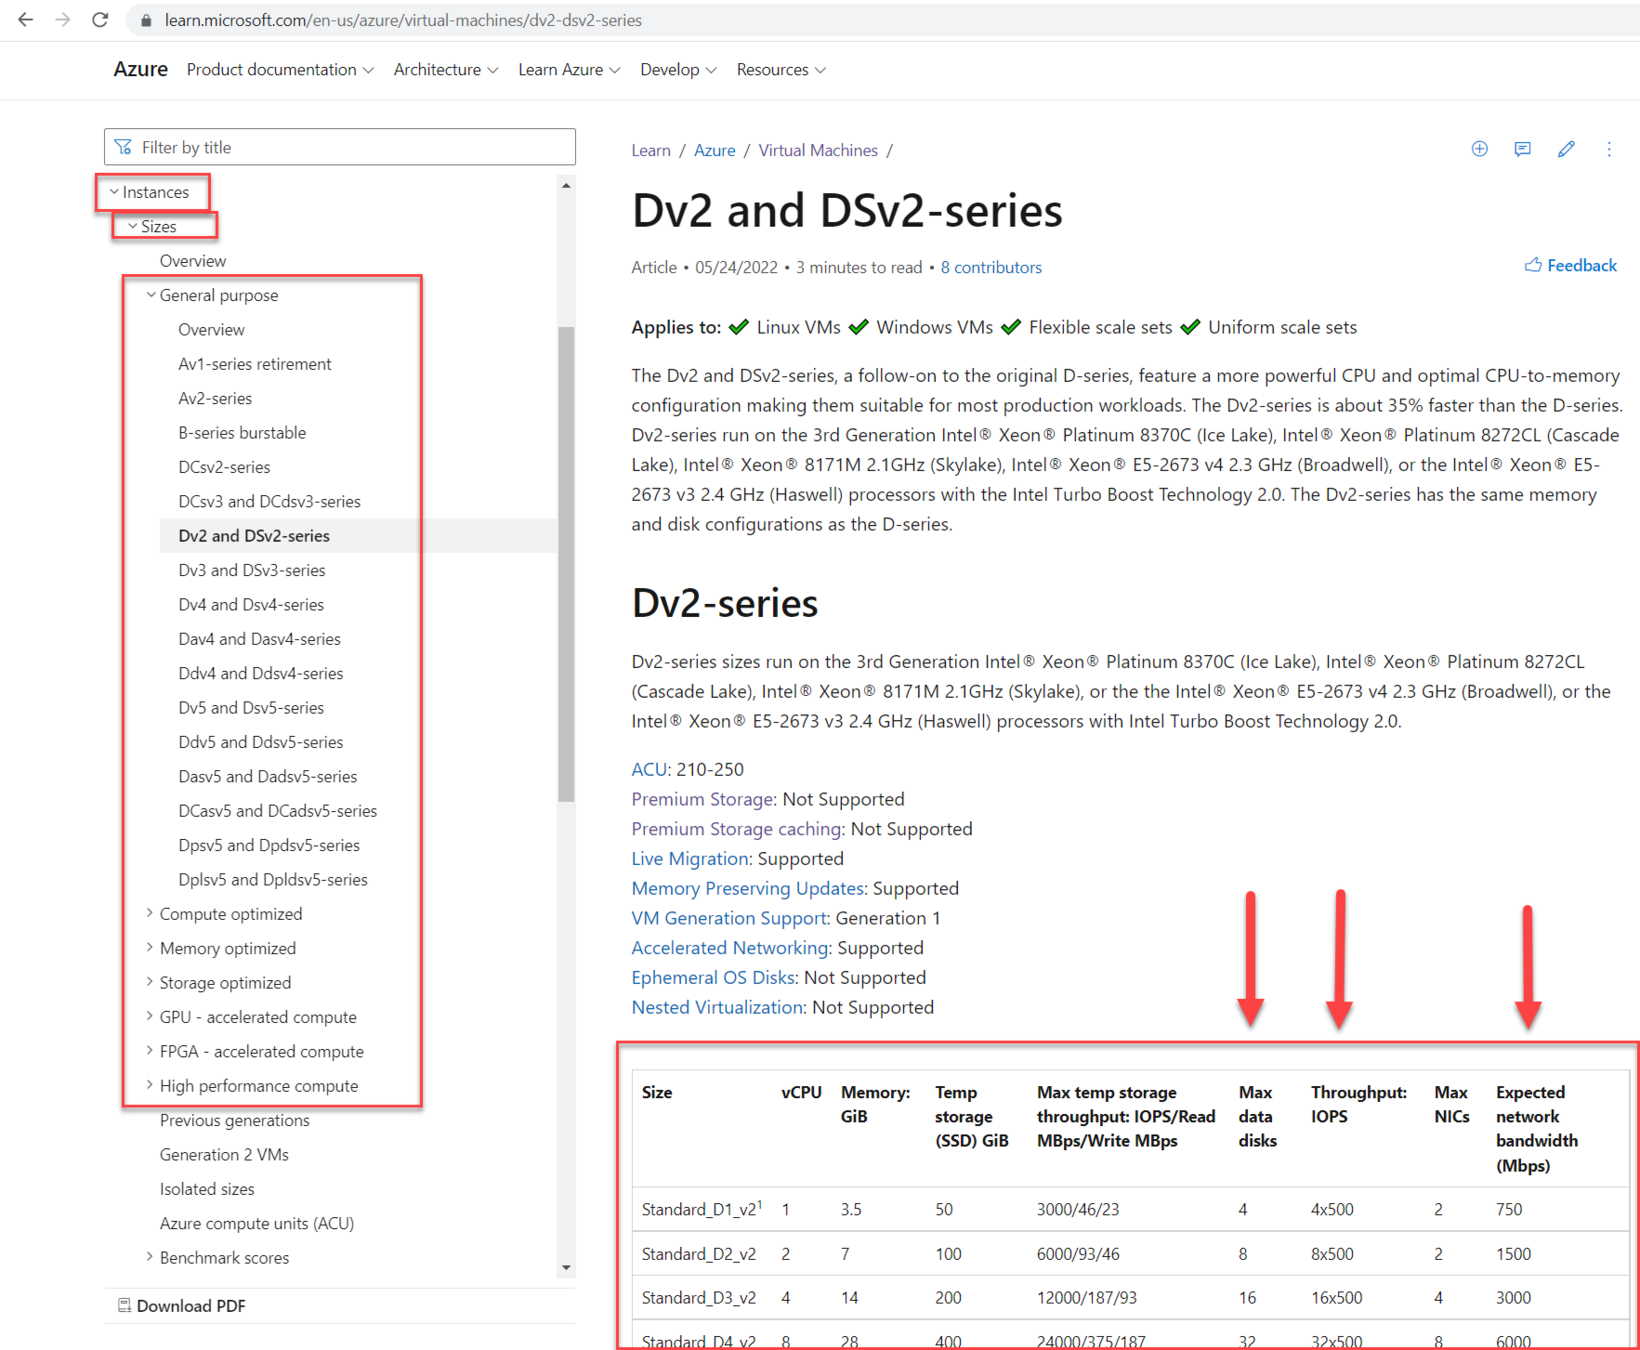
Task: Click Standard_D3_v2 table cell
Action: pos(699,1297)
